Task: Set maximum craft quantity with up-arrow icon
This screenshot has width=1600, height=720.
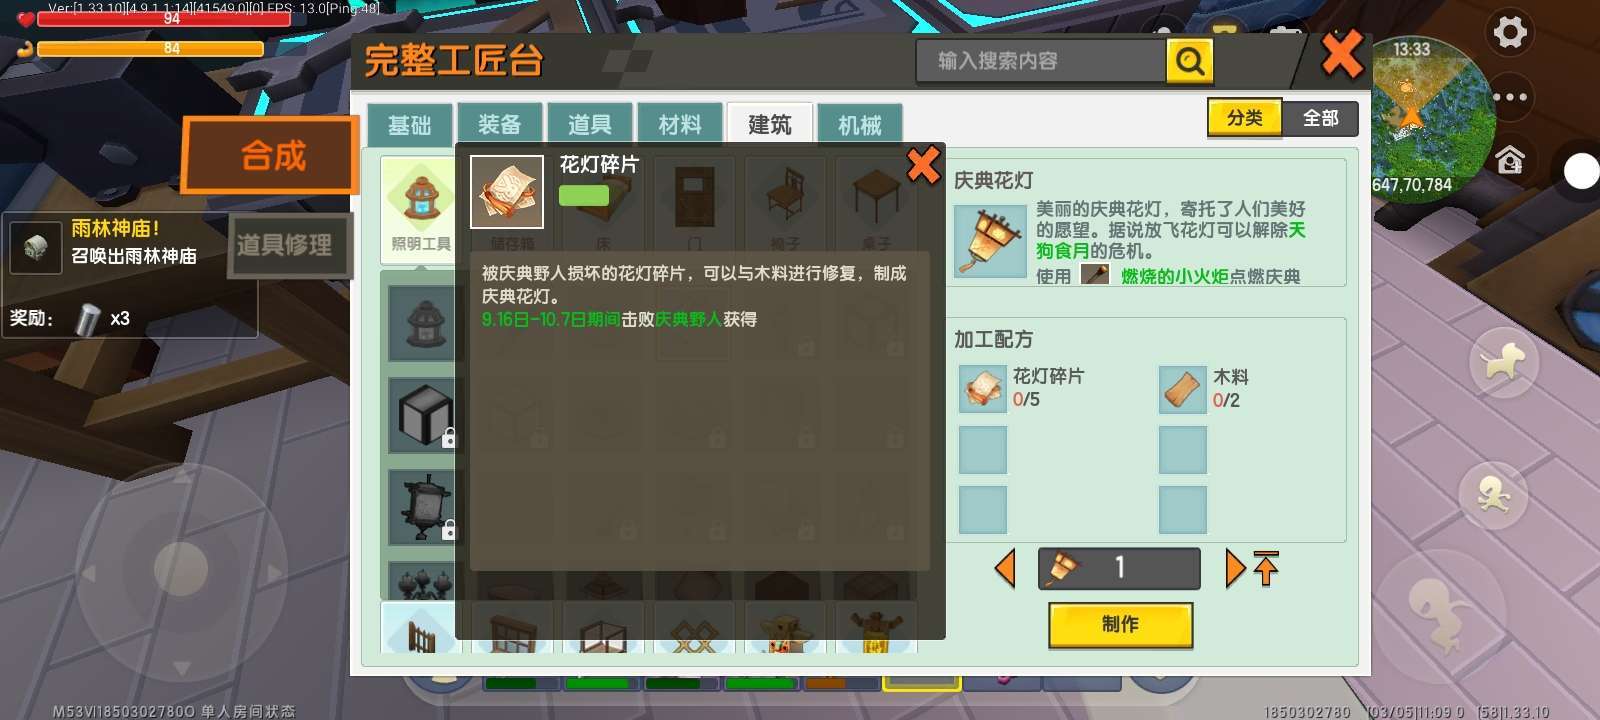Action: coord(1266,568)
